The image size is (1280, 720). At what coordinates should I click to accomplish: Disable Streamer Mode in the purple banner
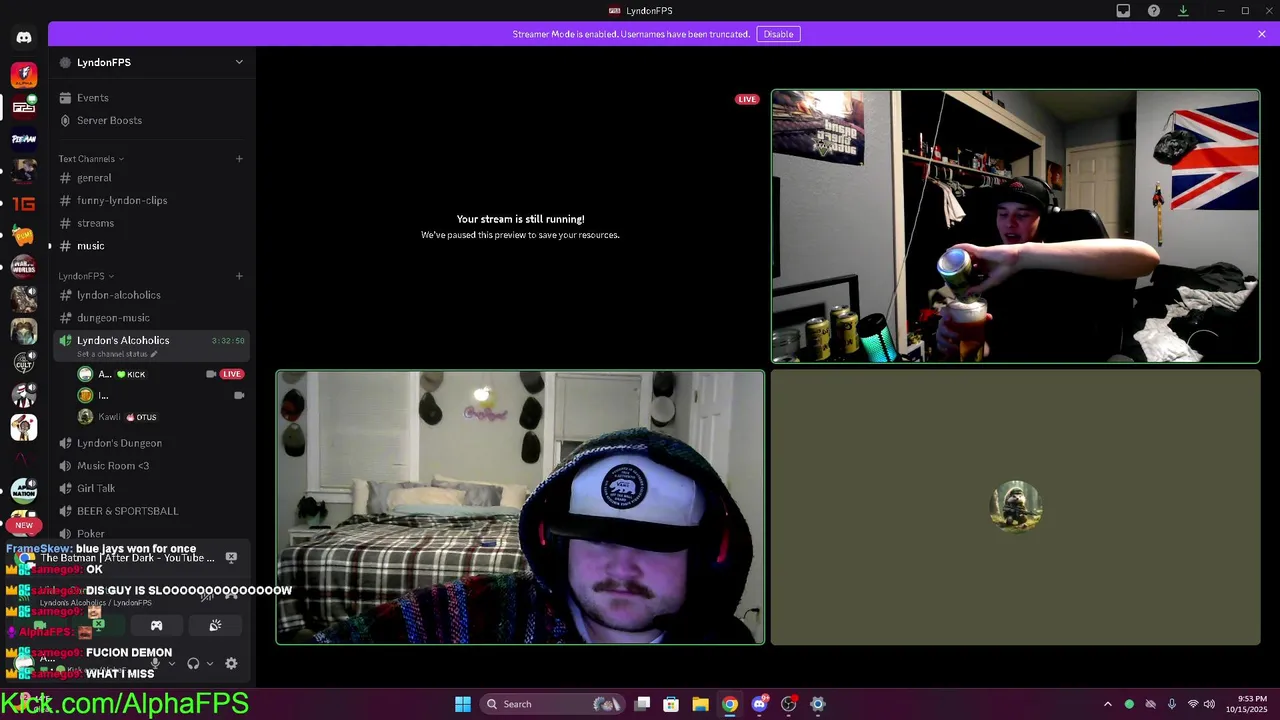click(x=778, y=34)
